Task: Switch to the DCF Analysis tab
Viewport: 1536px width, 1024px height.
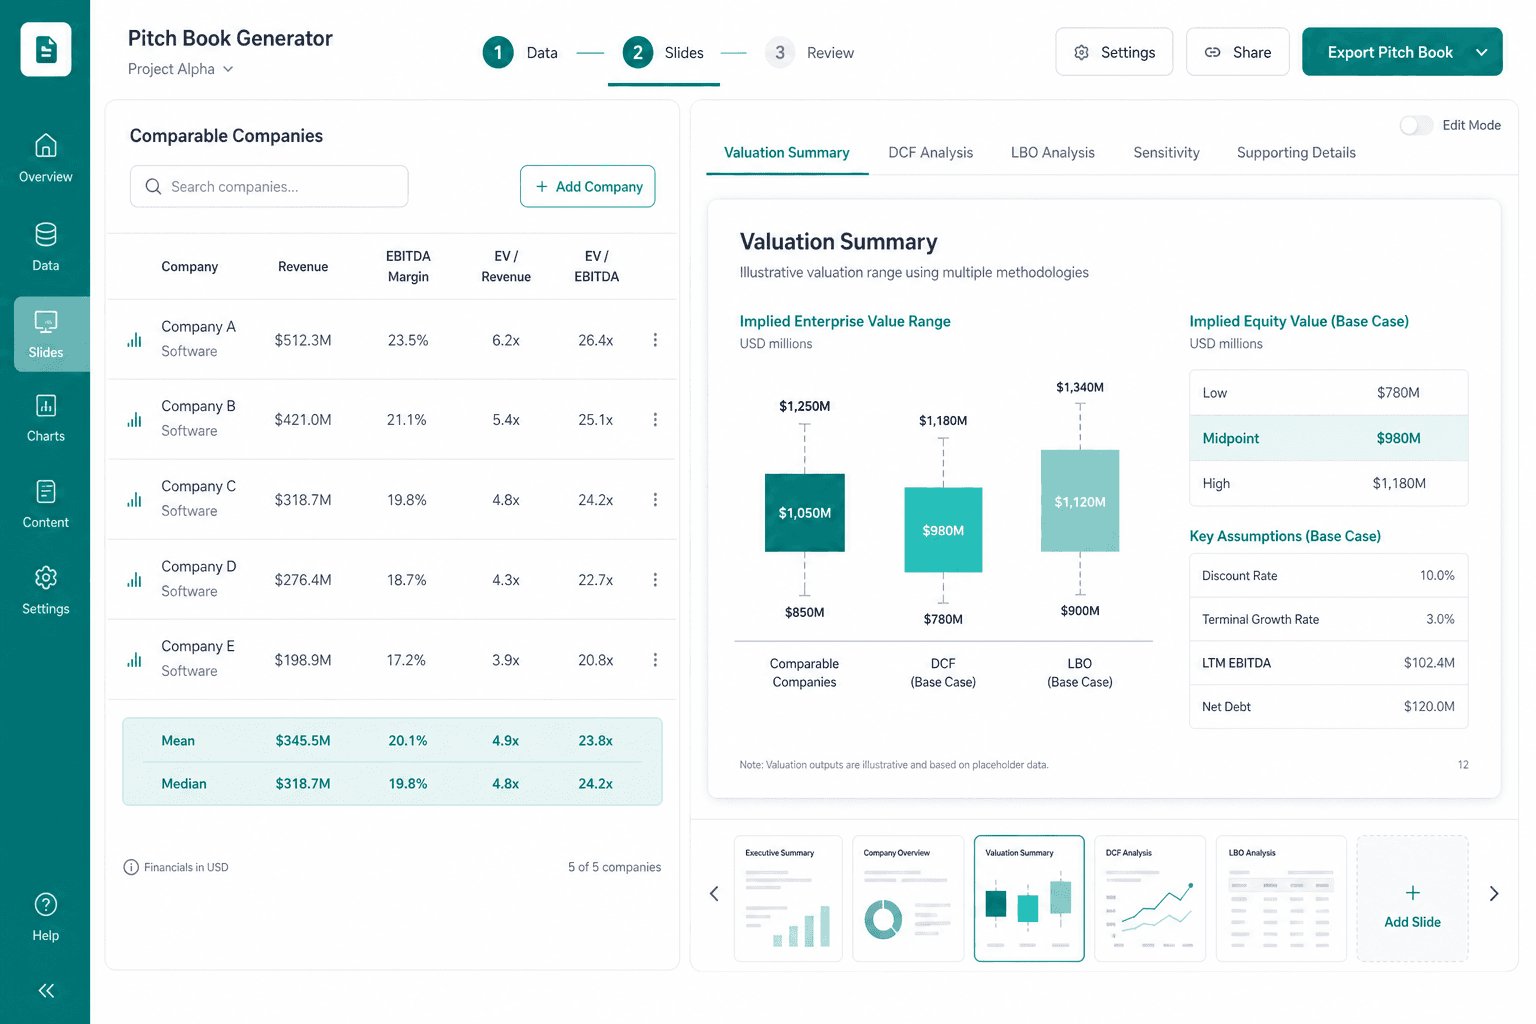Action: click(x=931, y=153)
